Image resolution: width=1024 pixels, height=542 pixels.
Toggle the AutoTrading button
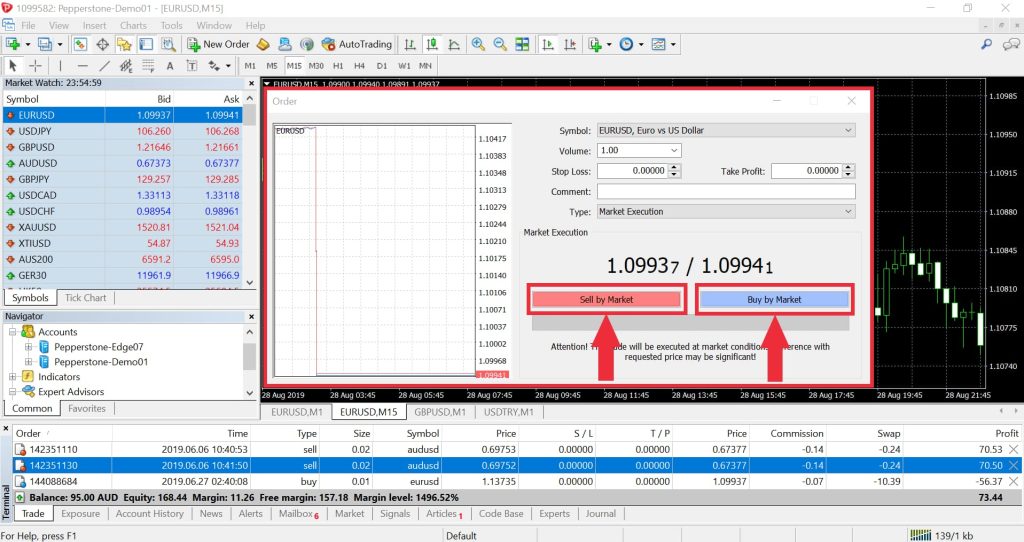pyautogui.click(x=357, y=44)
